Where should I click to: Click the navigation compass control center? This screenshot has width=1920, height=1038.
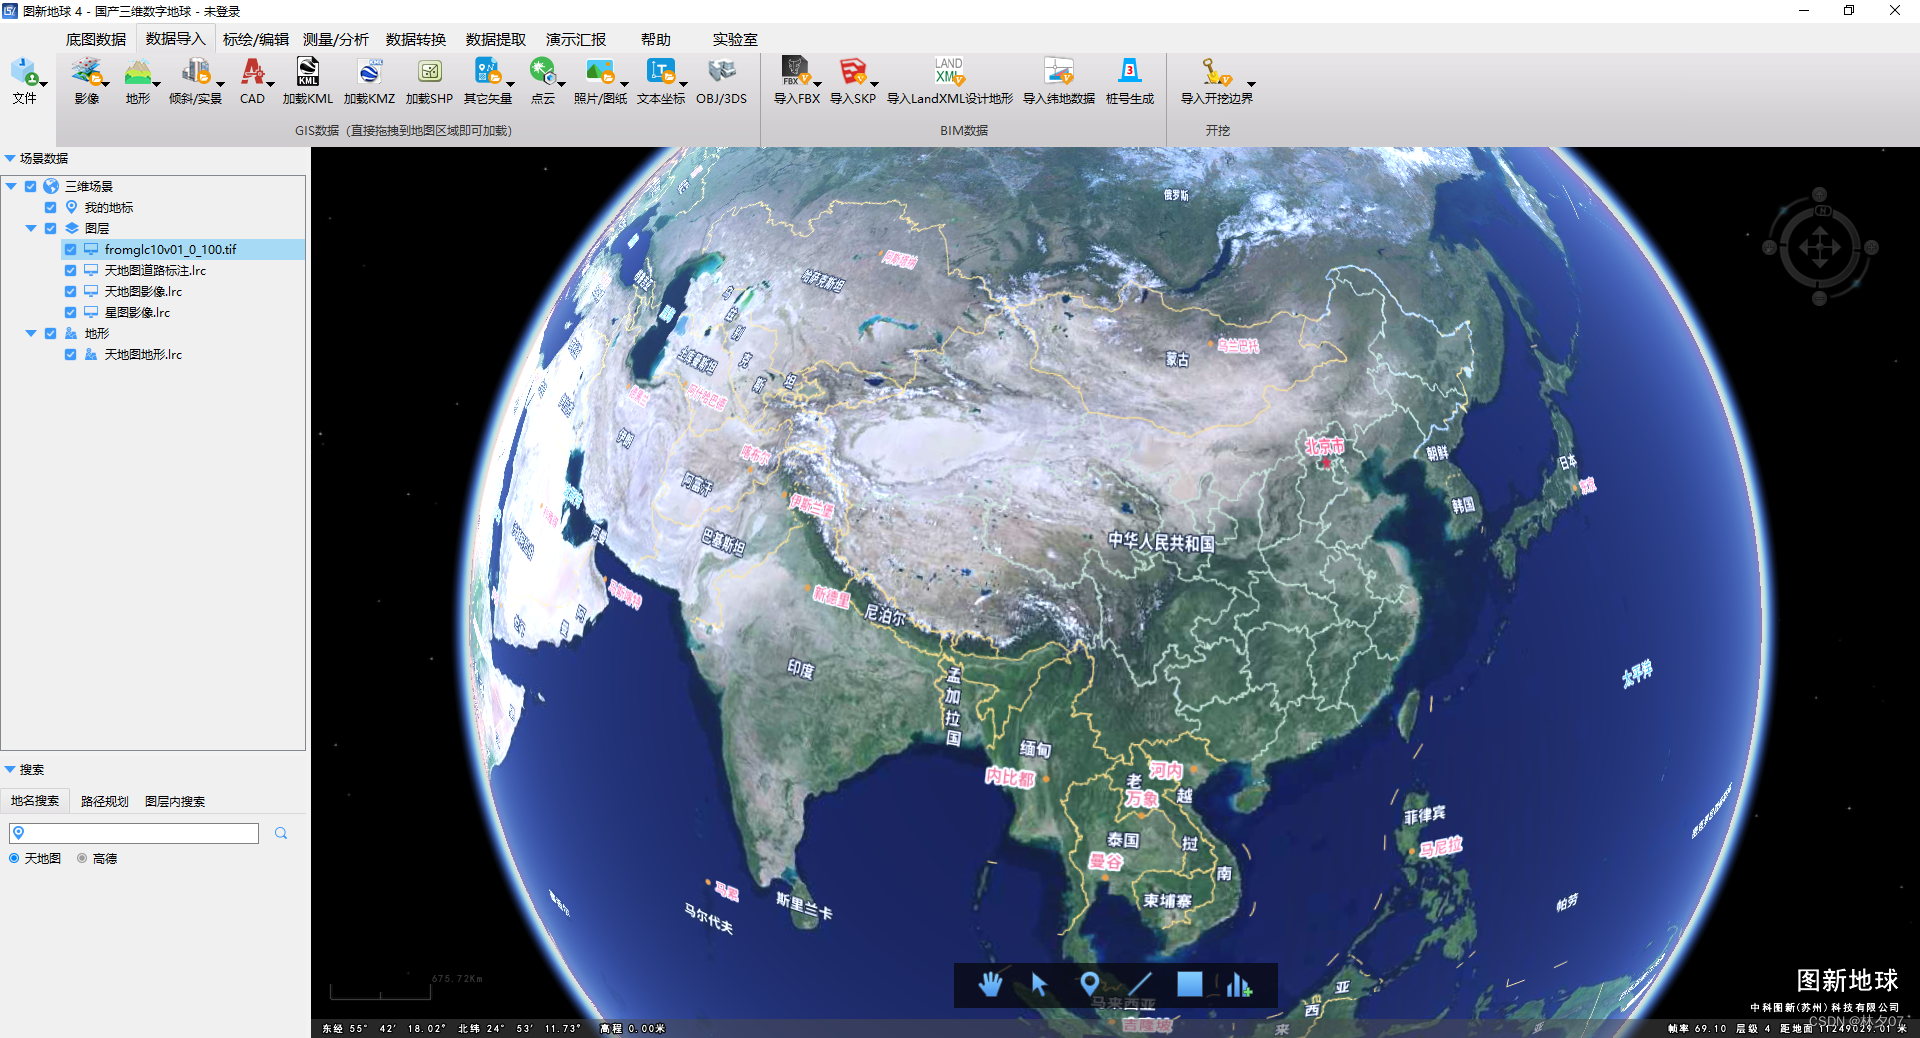point(1819,247)
